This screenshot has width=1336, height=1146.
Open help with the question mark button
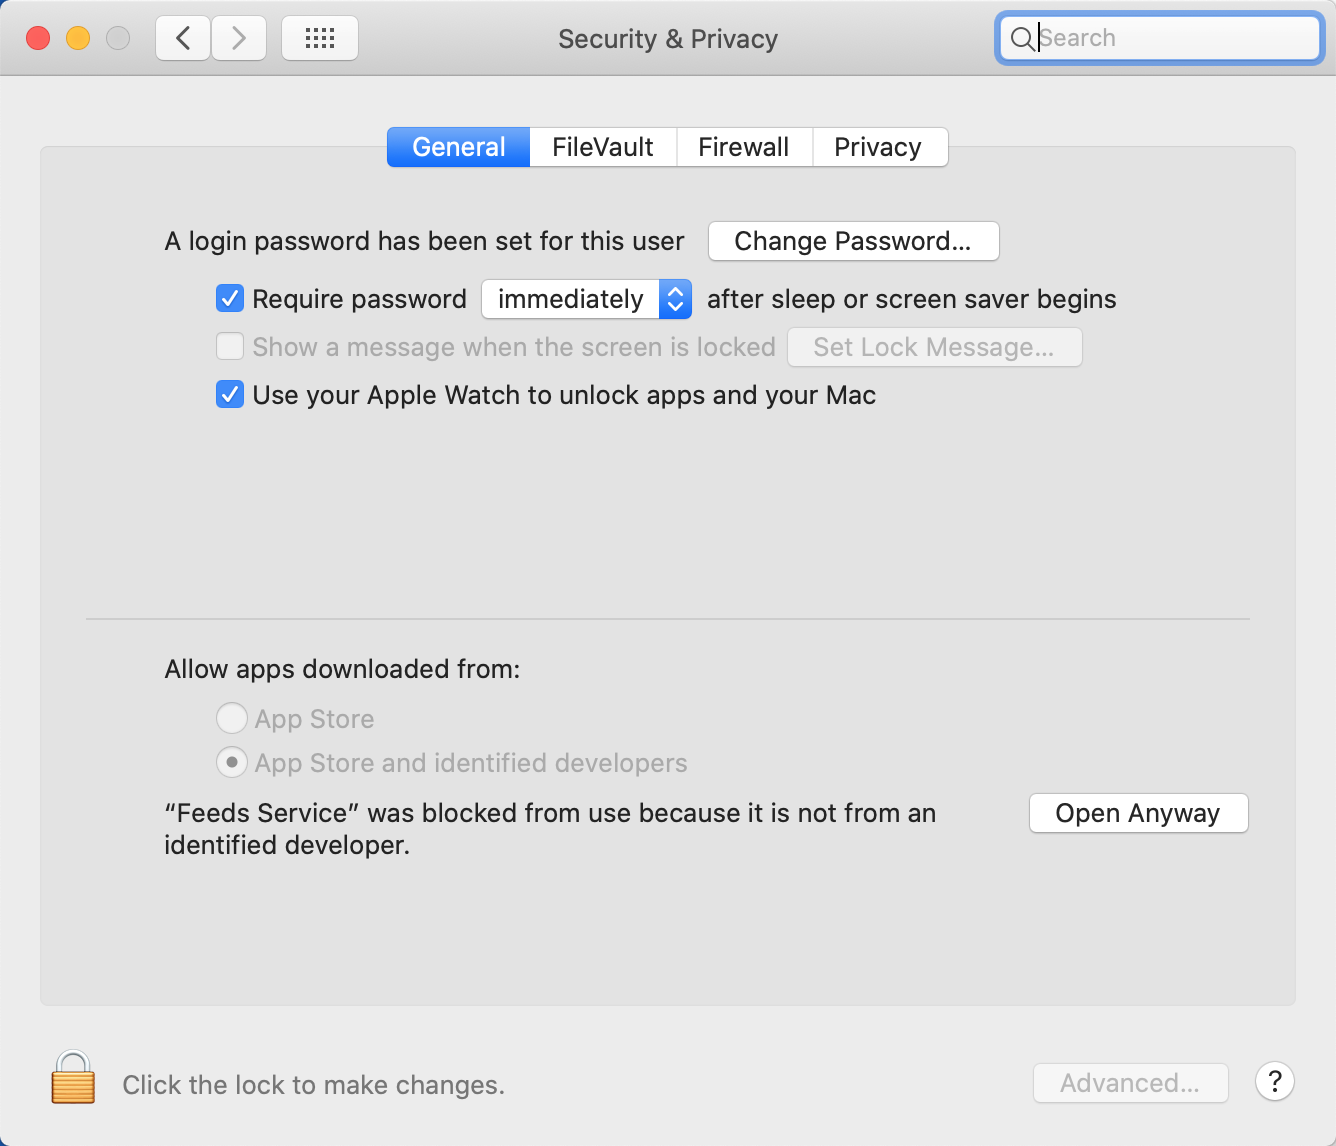[1275, 1082]
